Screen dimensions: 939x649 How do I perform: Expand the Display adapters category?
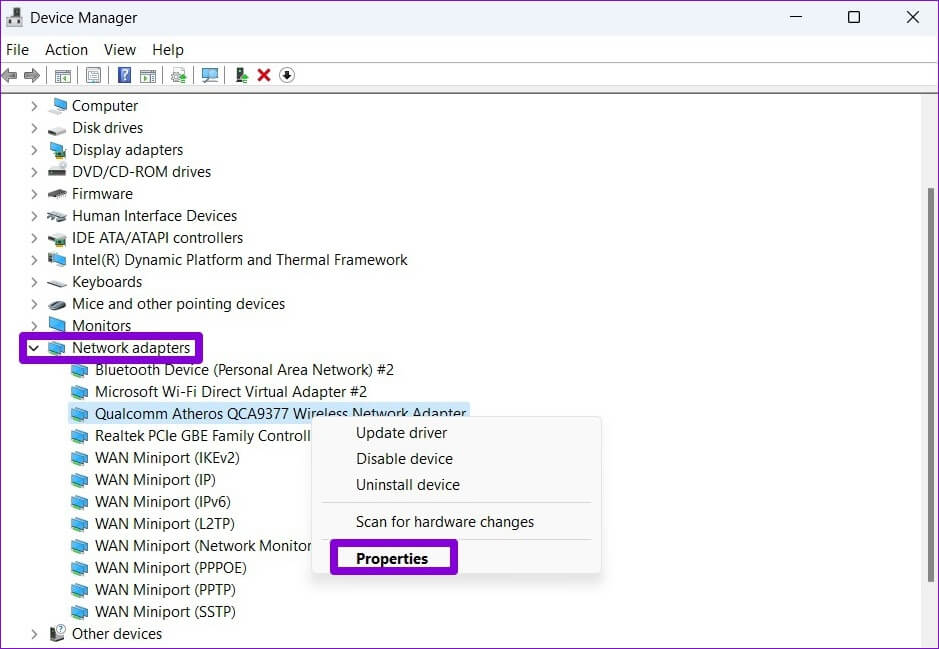pos(34,150)
